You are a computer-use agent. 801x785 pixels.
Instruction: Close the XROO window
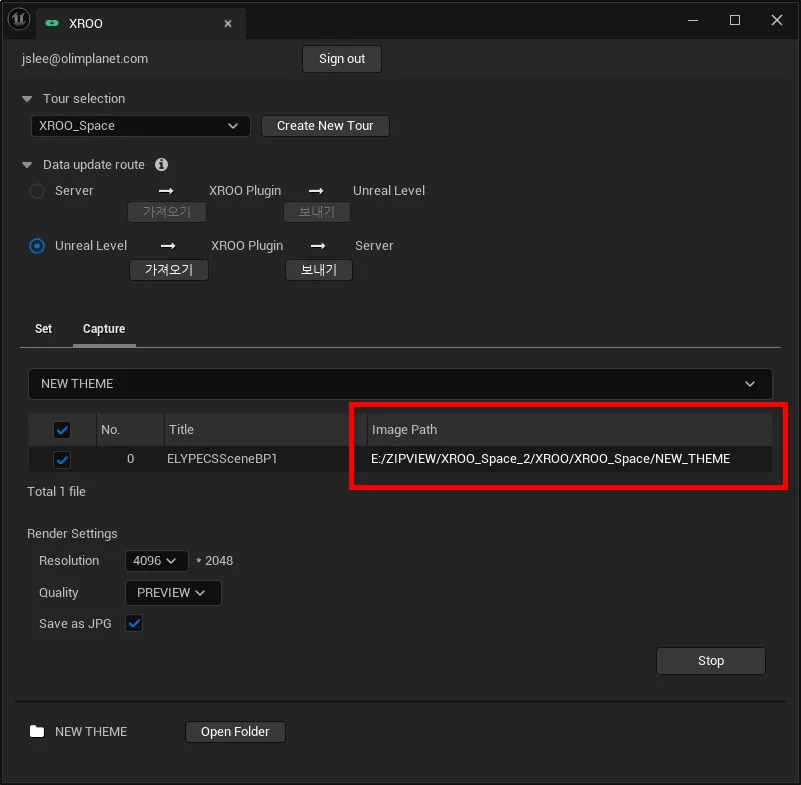pos(776,20)
